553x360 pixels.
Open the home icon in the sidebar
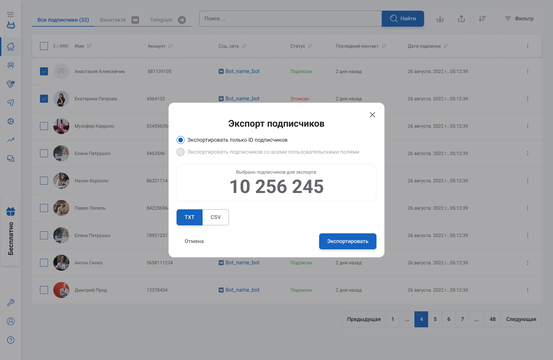11,47
